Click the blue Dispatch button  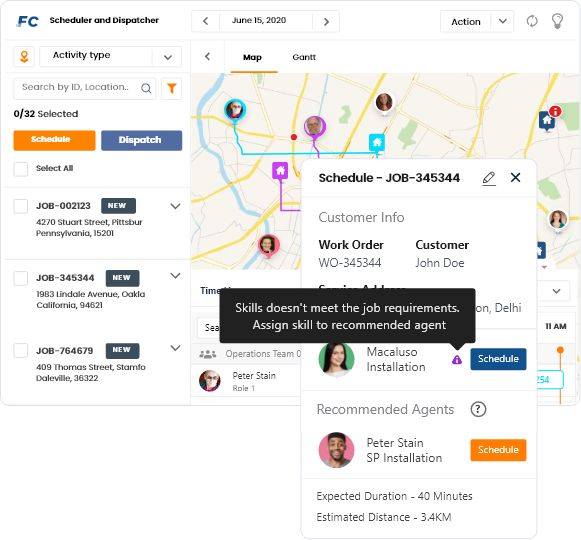tap(142, 140)
